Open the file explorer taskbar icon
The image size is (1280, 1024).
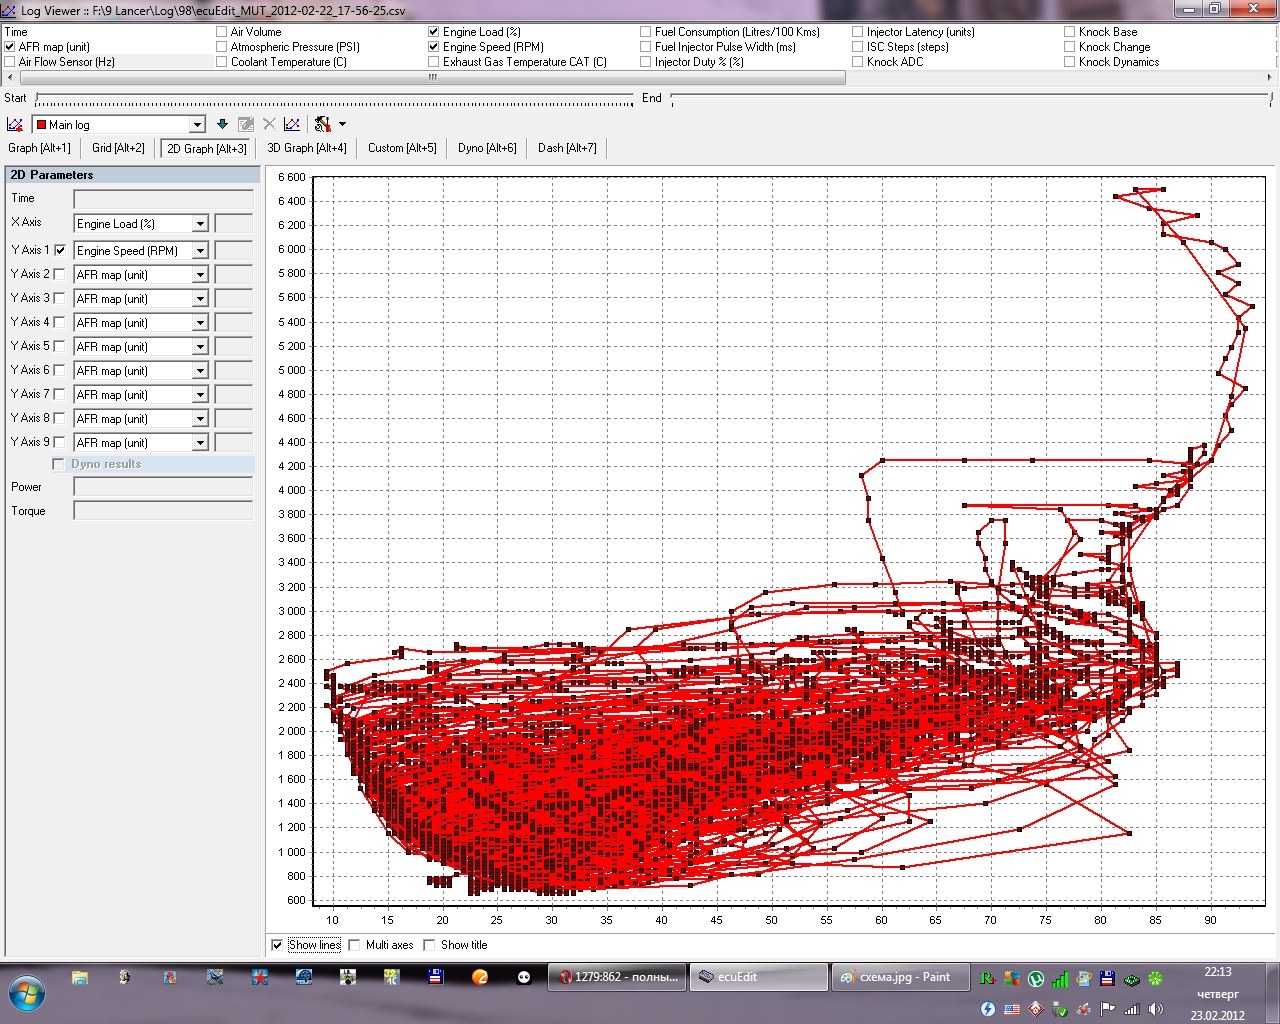[80, 977]
